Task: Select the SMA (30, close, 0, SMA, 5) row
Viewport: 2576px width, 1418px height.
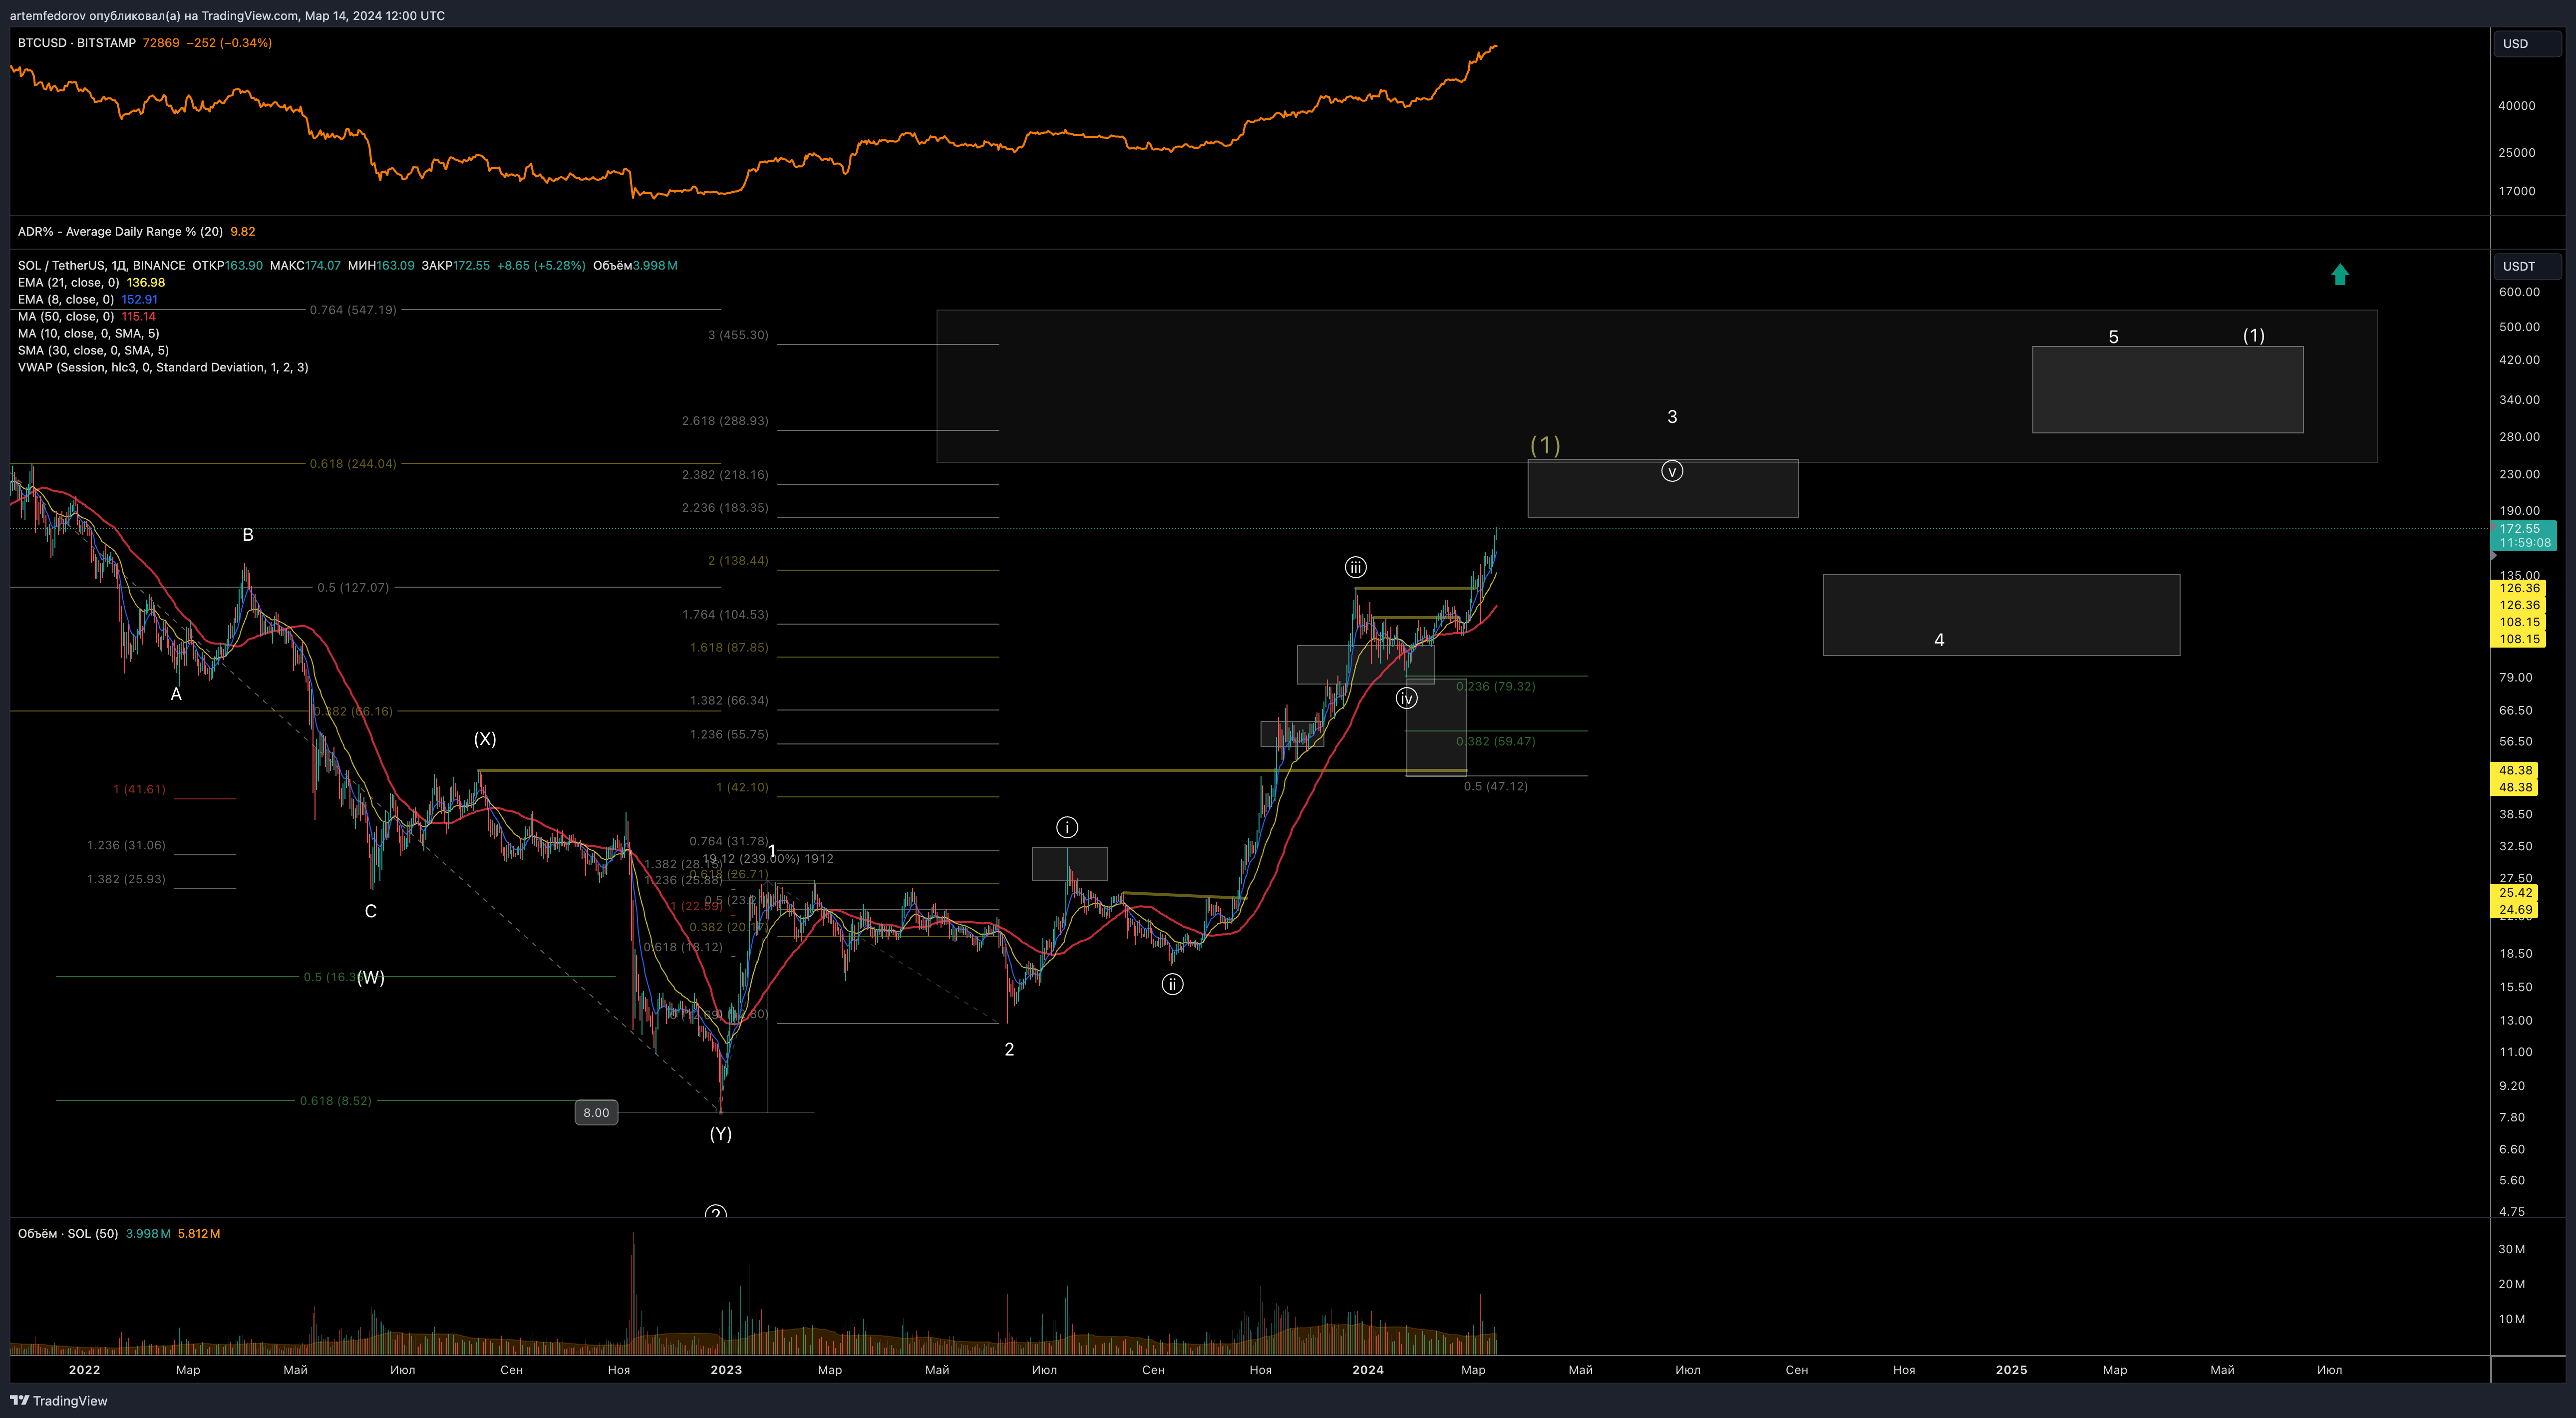Action: tap(93, 350)
